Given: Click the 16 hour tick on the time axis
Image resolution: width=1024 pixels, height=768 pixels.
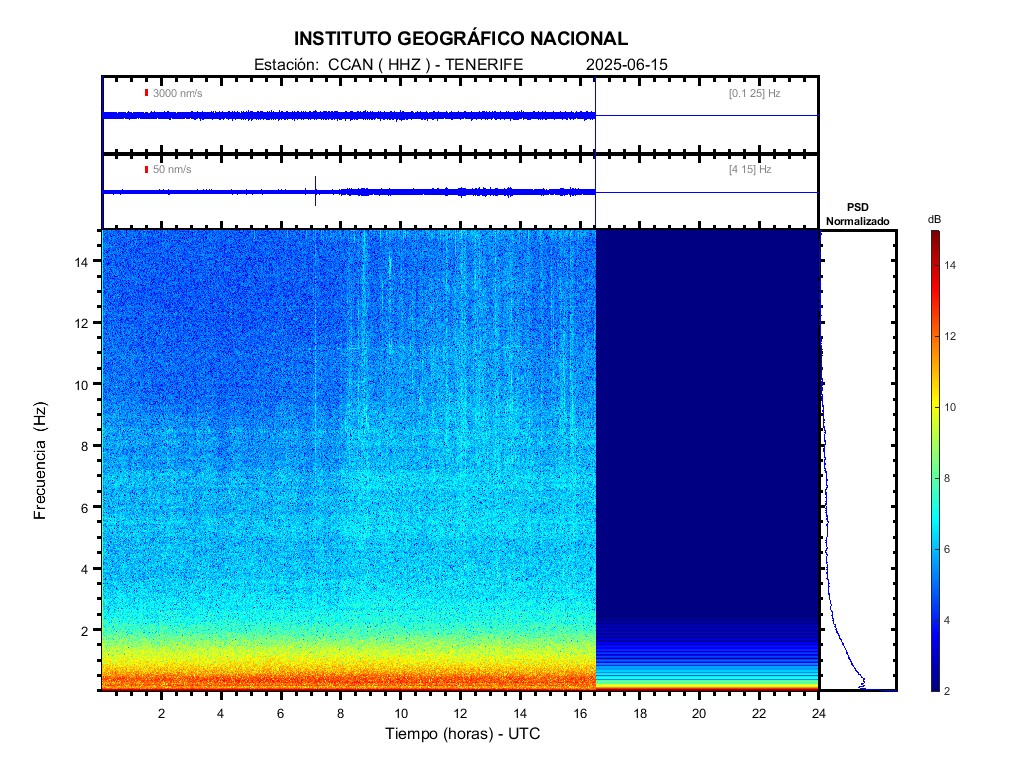Looking at the screenshot, I should tap(580, 714).
